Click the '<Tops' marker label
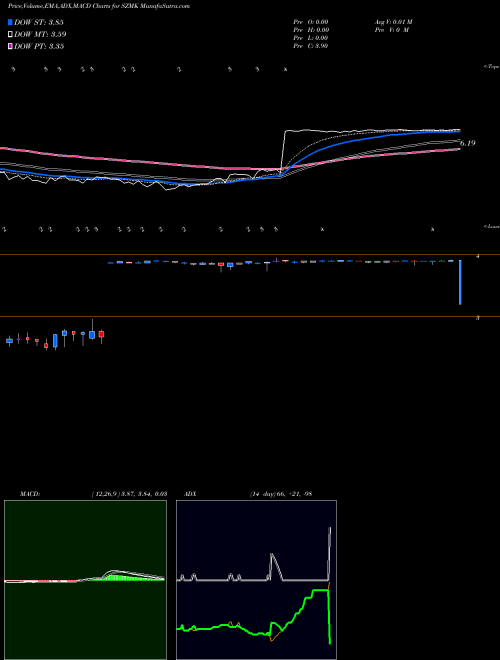 (x=491, y=67)
